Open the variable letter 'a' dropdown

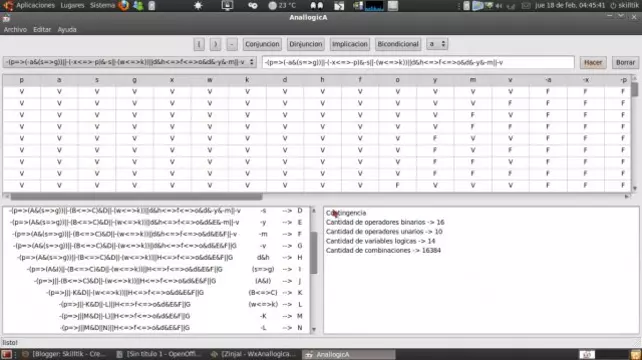click(437, 44)
